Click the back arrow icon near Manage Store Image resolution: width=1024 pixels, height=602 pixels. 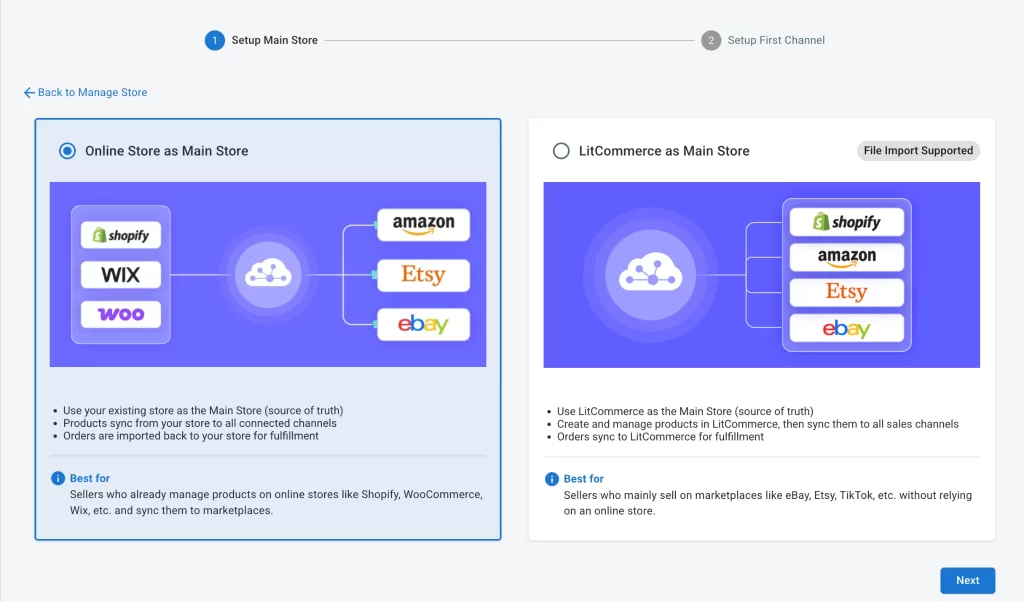tap(29, 93)
